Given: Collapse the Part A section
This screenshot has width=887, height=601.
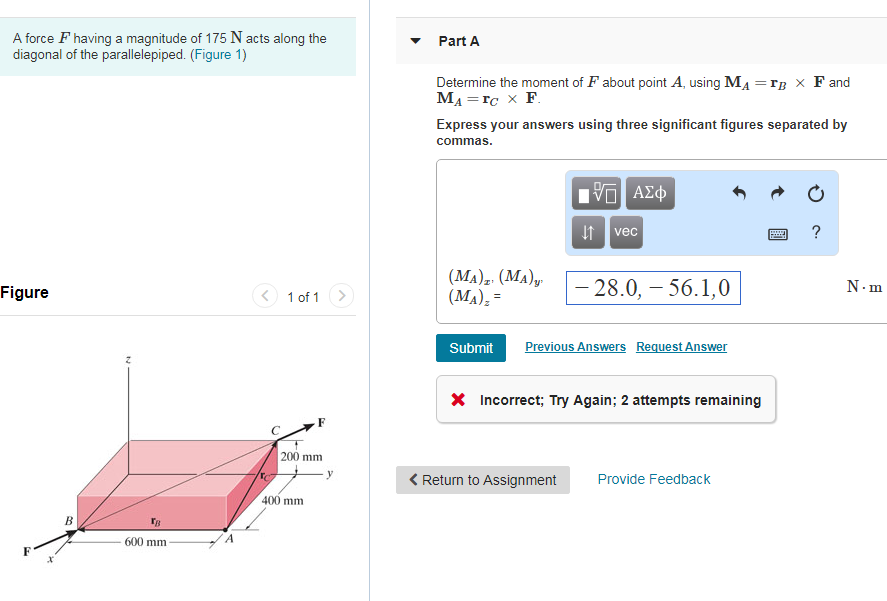Looking at the screenshot, I should pyautogui.click(x=414, y=41).
